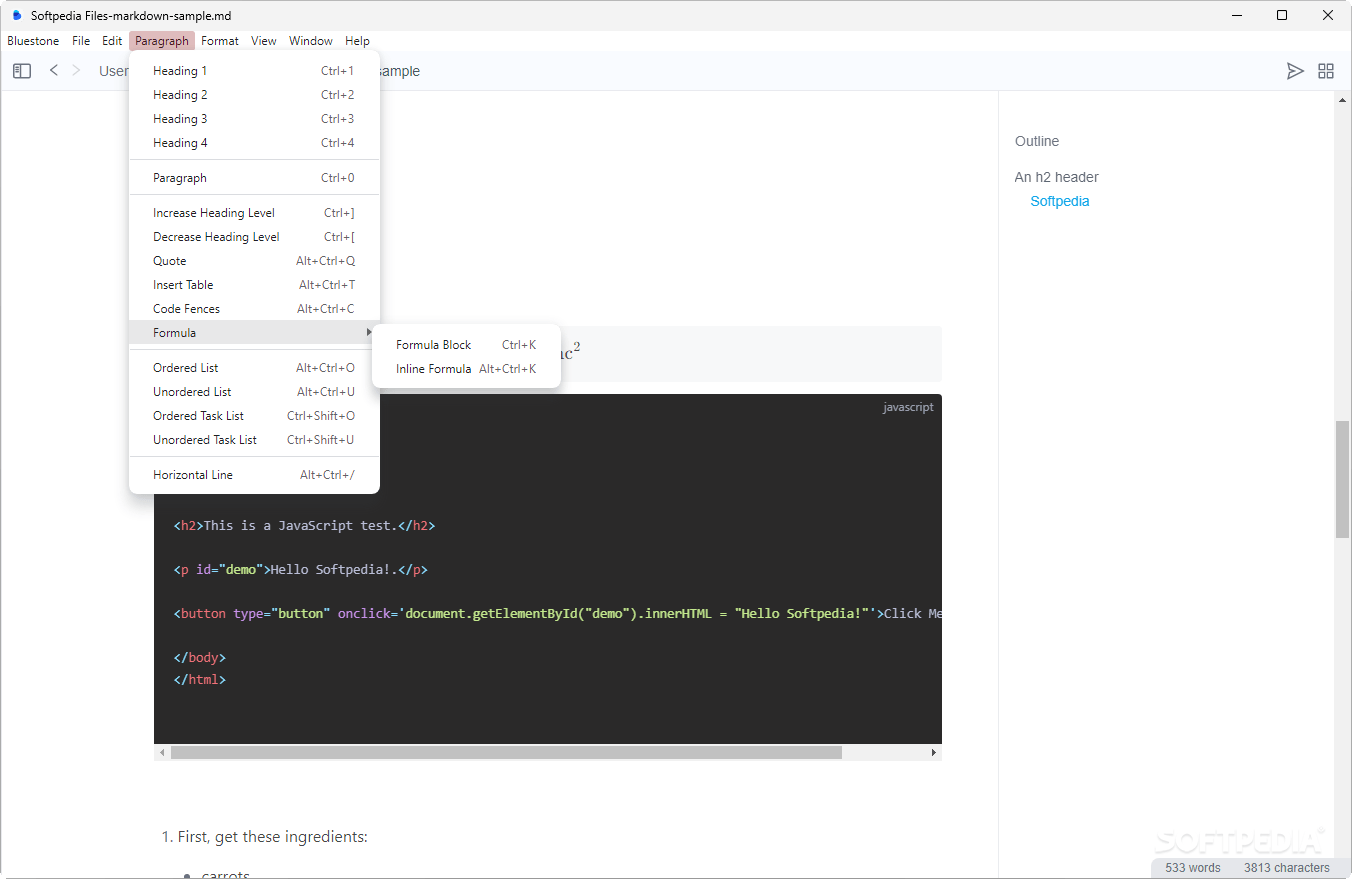Click the code block scroll-left arrow
This screenshot has width=1352, height=879.
(161, 752)
